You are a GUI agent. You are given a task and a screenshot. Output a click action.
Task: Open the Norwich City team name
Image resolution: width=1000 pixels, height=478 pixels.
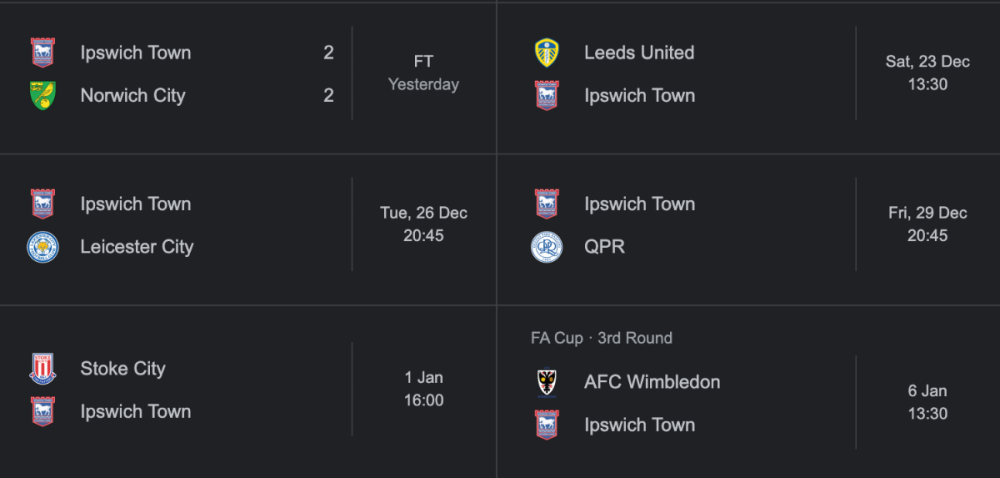click(133, 96)
